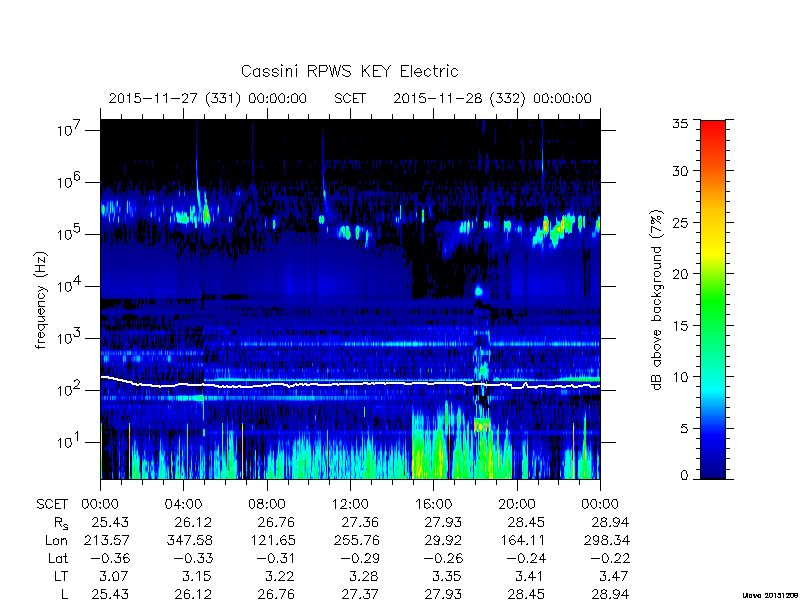Click the time tick label '16:00'
800x600 pixels.
point(434,505)
